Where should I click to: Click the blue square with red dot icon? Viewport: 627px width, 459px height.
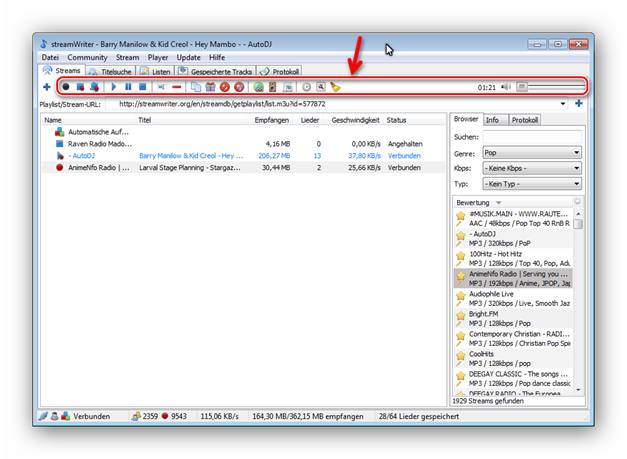tap(80, 87)
